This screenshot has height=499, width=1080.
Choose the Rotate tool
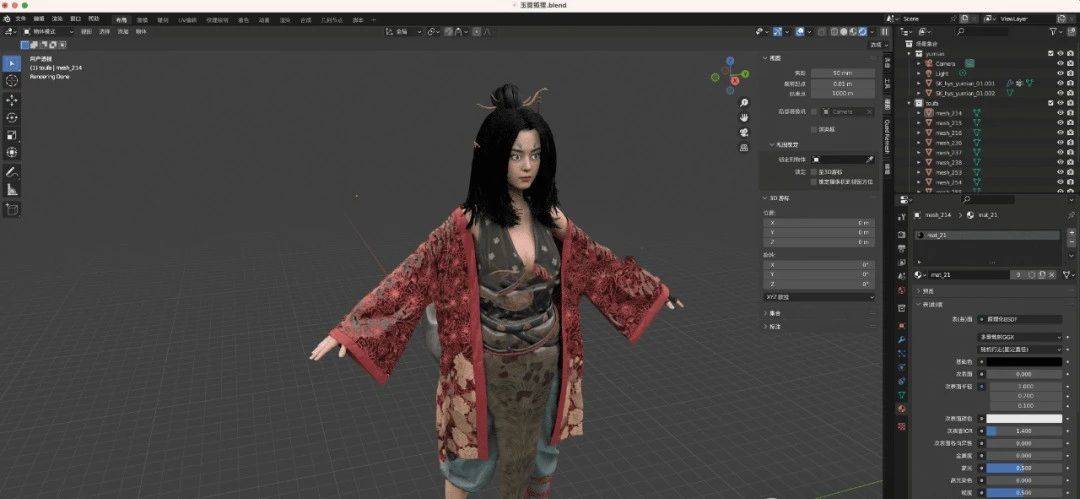coord(12,117)
